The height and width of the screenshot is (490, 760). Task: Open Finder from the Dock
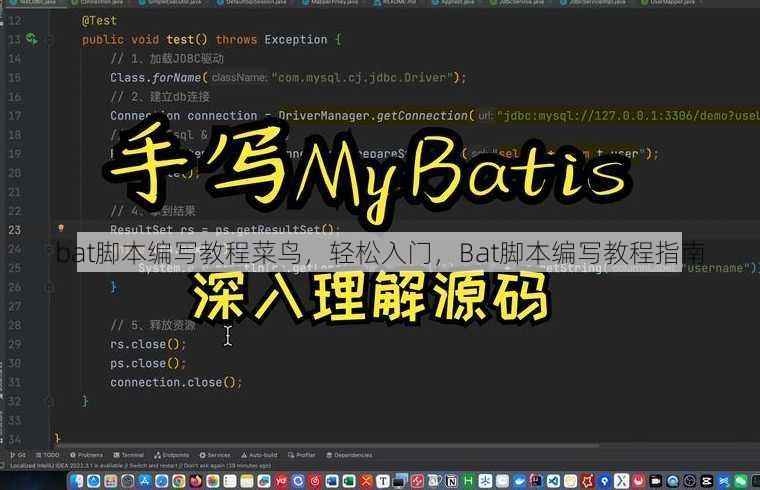tap(77, 481)
